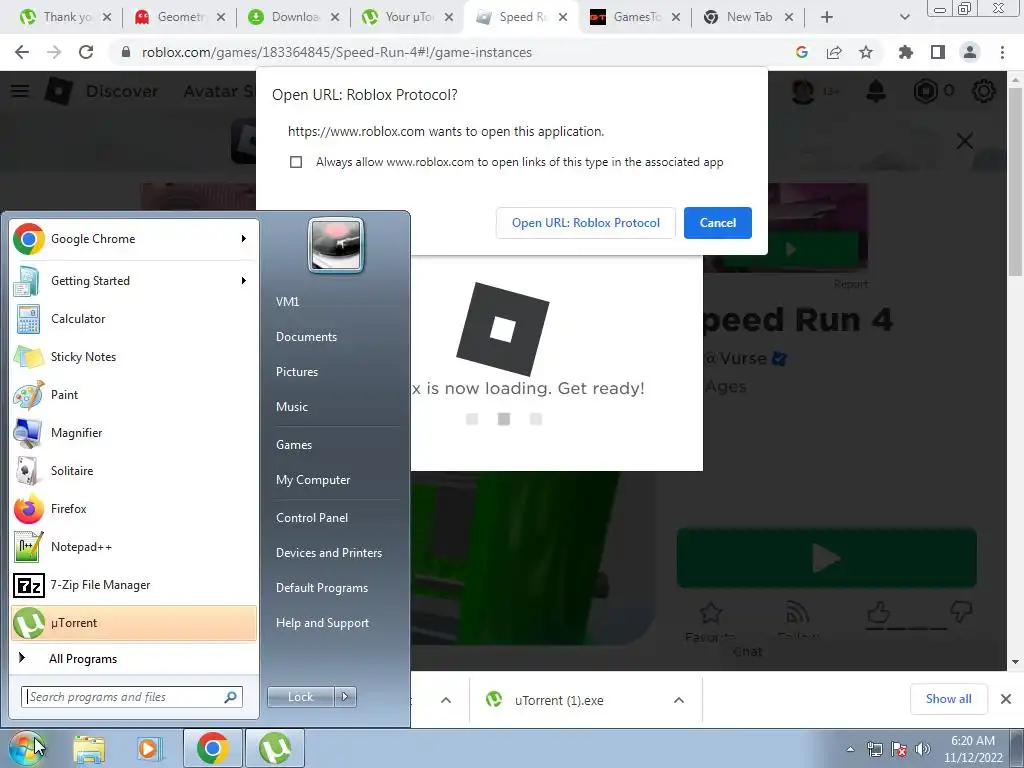Viewport: 1024px width, 768px height.
Task: Click the Chrome address bar URL
Action: point(336,52)
